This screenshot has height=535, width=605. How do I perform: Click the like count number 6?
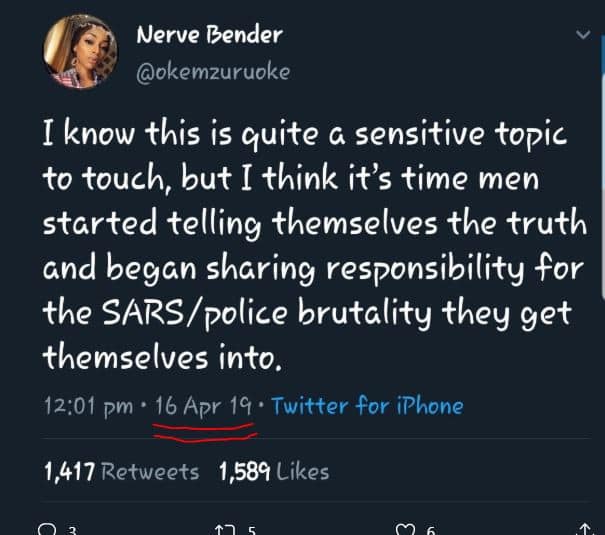coord(431,531)
